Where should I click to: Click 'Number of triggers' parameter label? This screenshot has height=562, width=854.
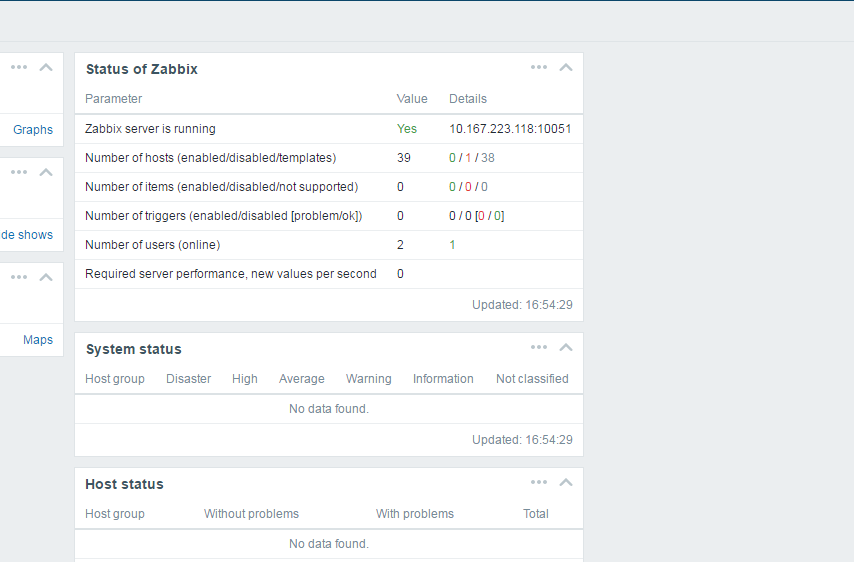pyautogui.click(x=224, y=216)
